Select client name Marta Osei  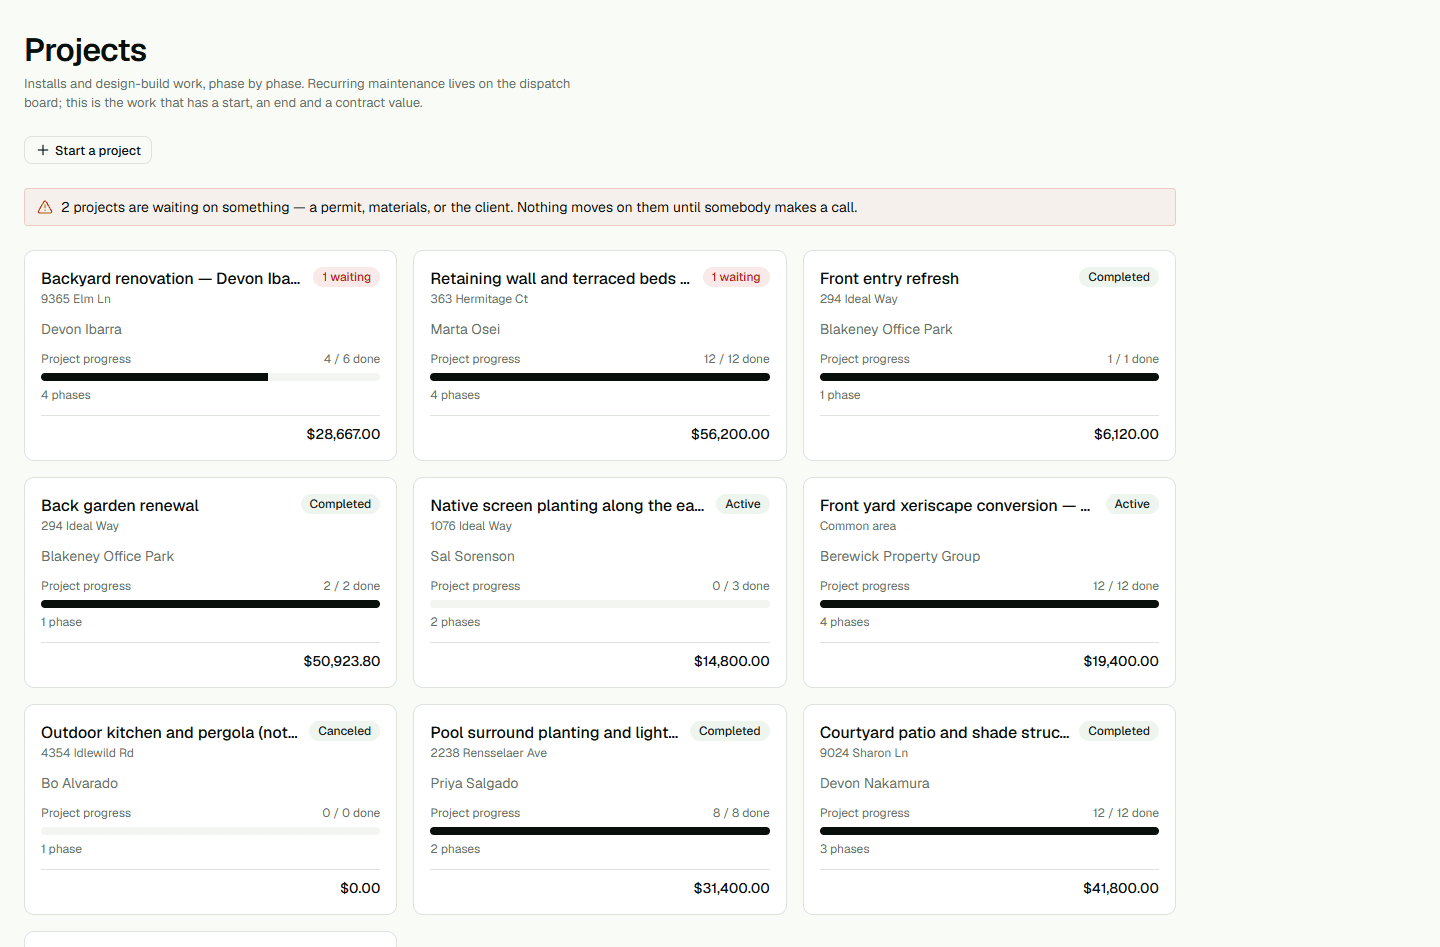point(465,329)
